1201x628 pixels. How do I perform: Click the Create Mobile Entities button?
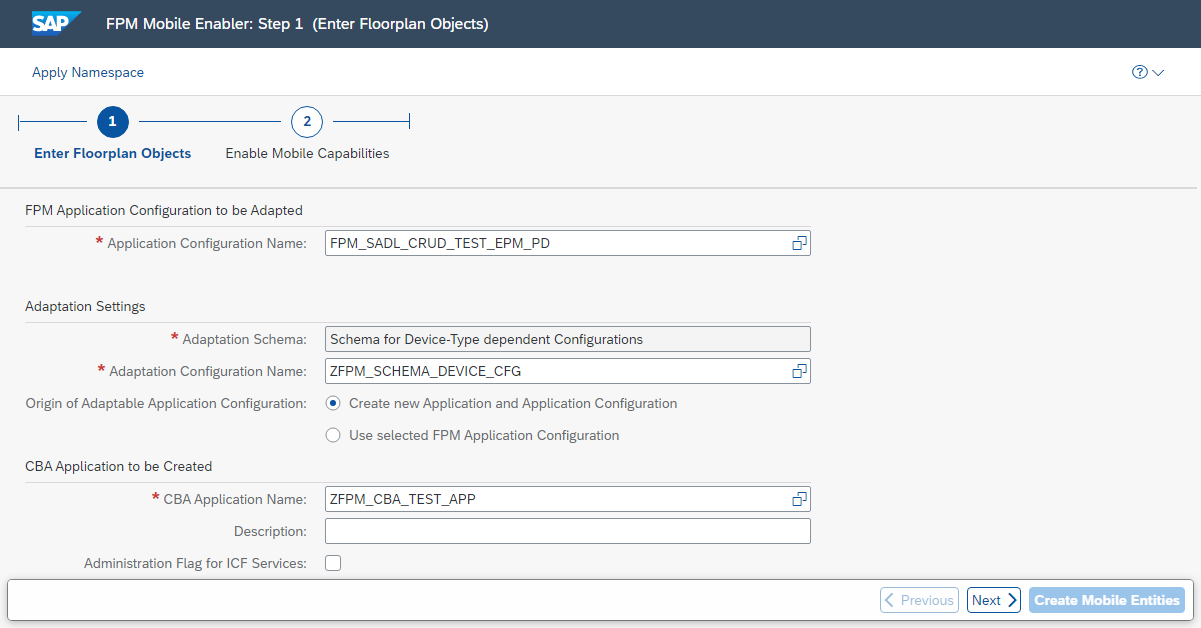pyautogui.click(x=1107, y=600)
